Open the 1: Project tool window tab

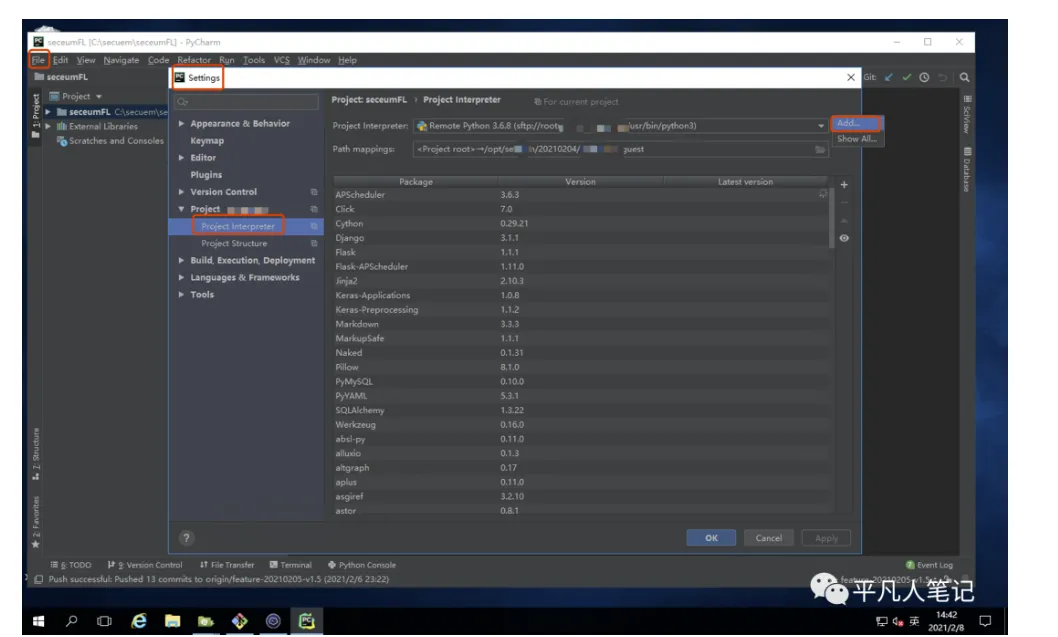(36, 115)
